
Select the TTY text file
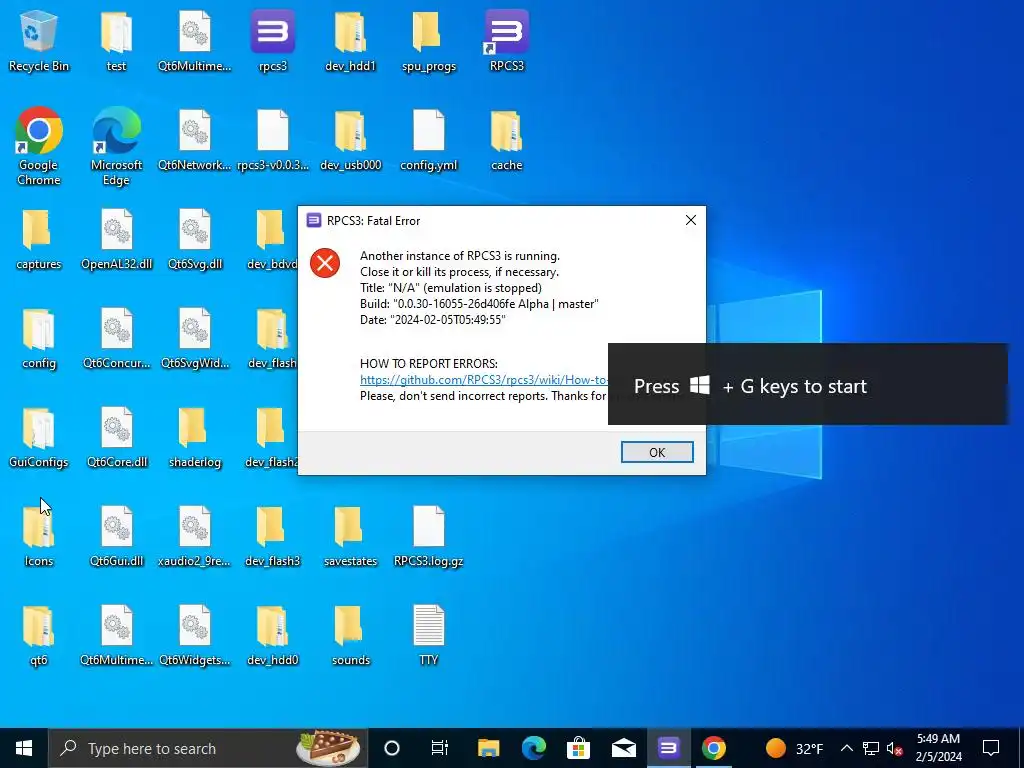click(428, 636)
